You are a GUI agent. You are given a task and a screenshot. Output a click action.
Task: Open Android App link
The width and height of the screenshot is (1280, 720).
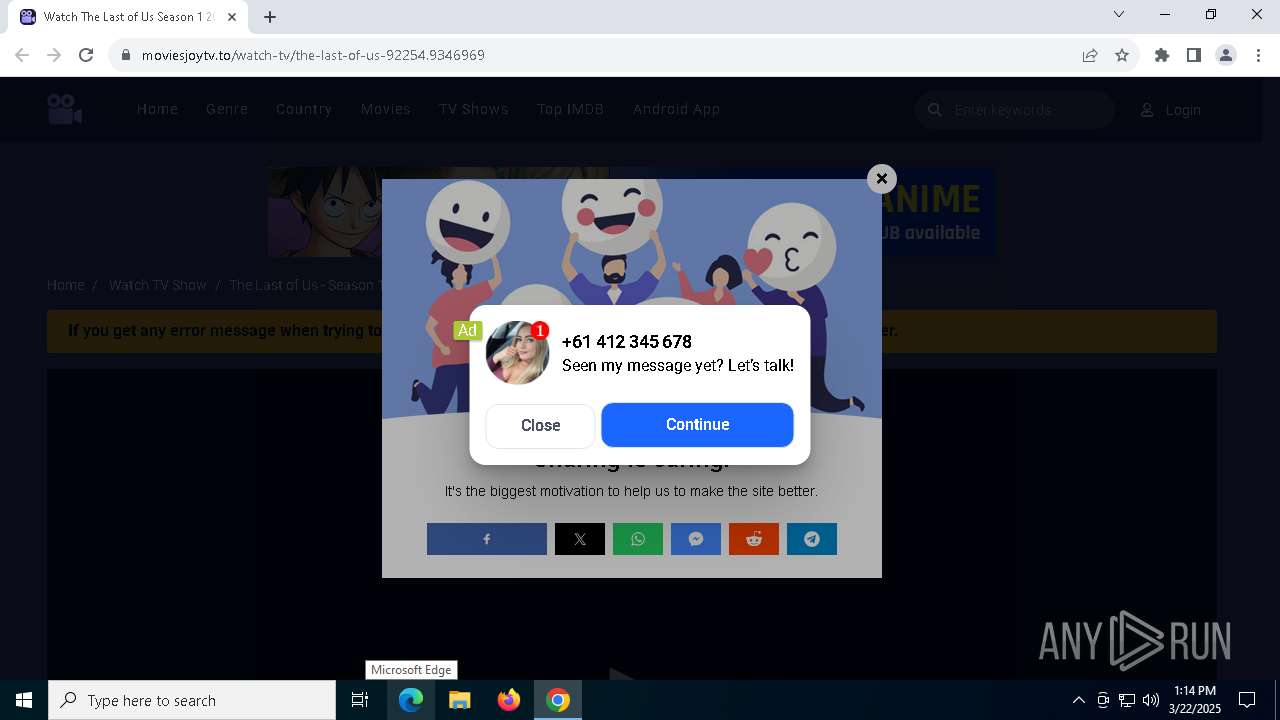pos(676,109)
